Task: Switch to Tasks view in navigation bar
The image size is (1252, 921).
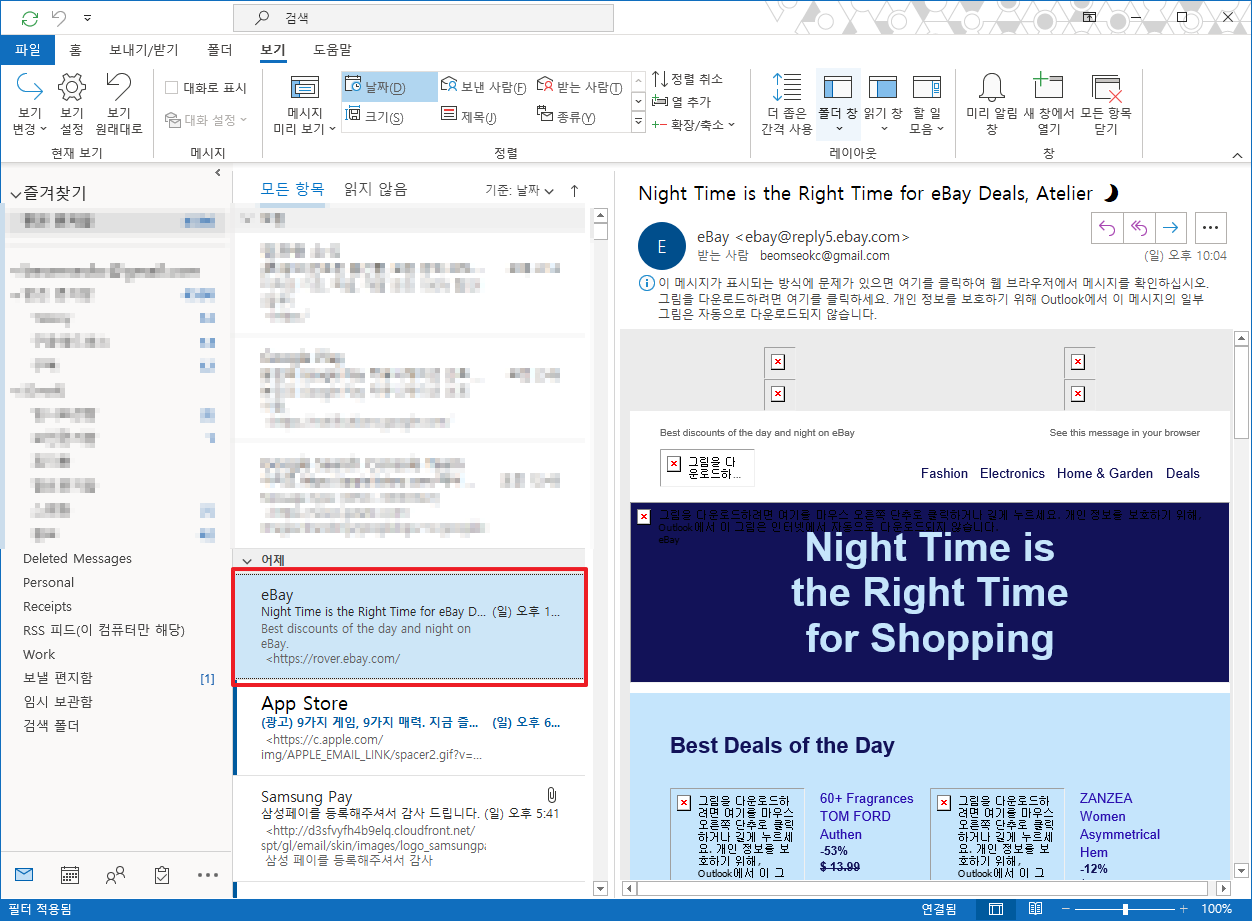Action: [162, 875]
